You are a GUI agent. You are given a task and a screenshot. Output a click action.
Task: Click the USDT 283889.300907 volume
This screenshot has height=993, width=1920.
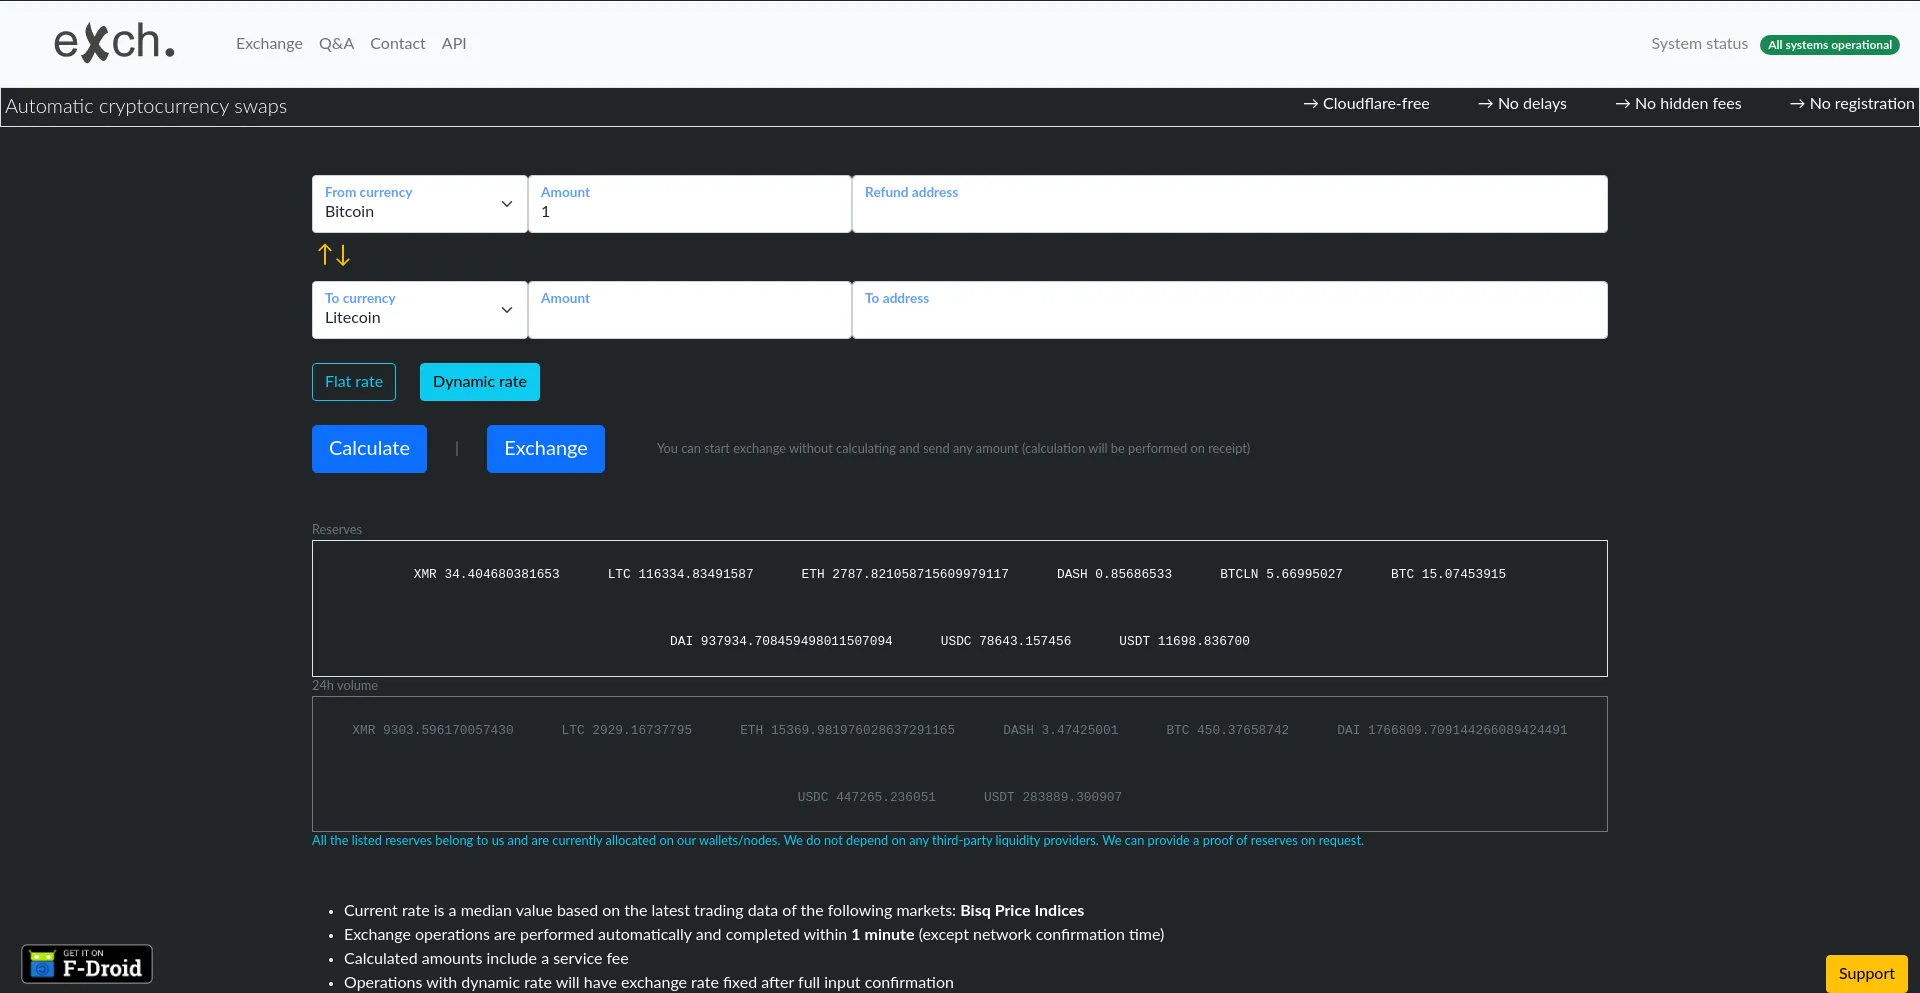[x=1053, y=797]
